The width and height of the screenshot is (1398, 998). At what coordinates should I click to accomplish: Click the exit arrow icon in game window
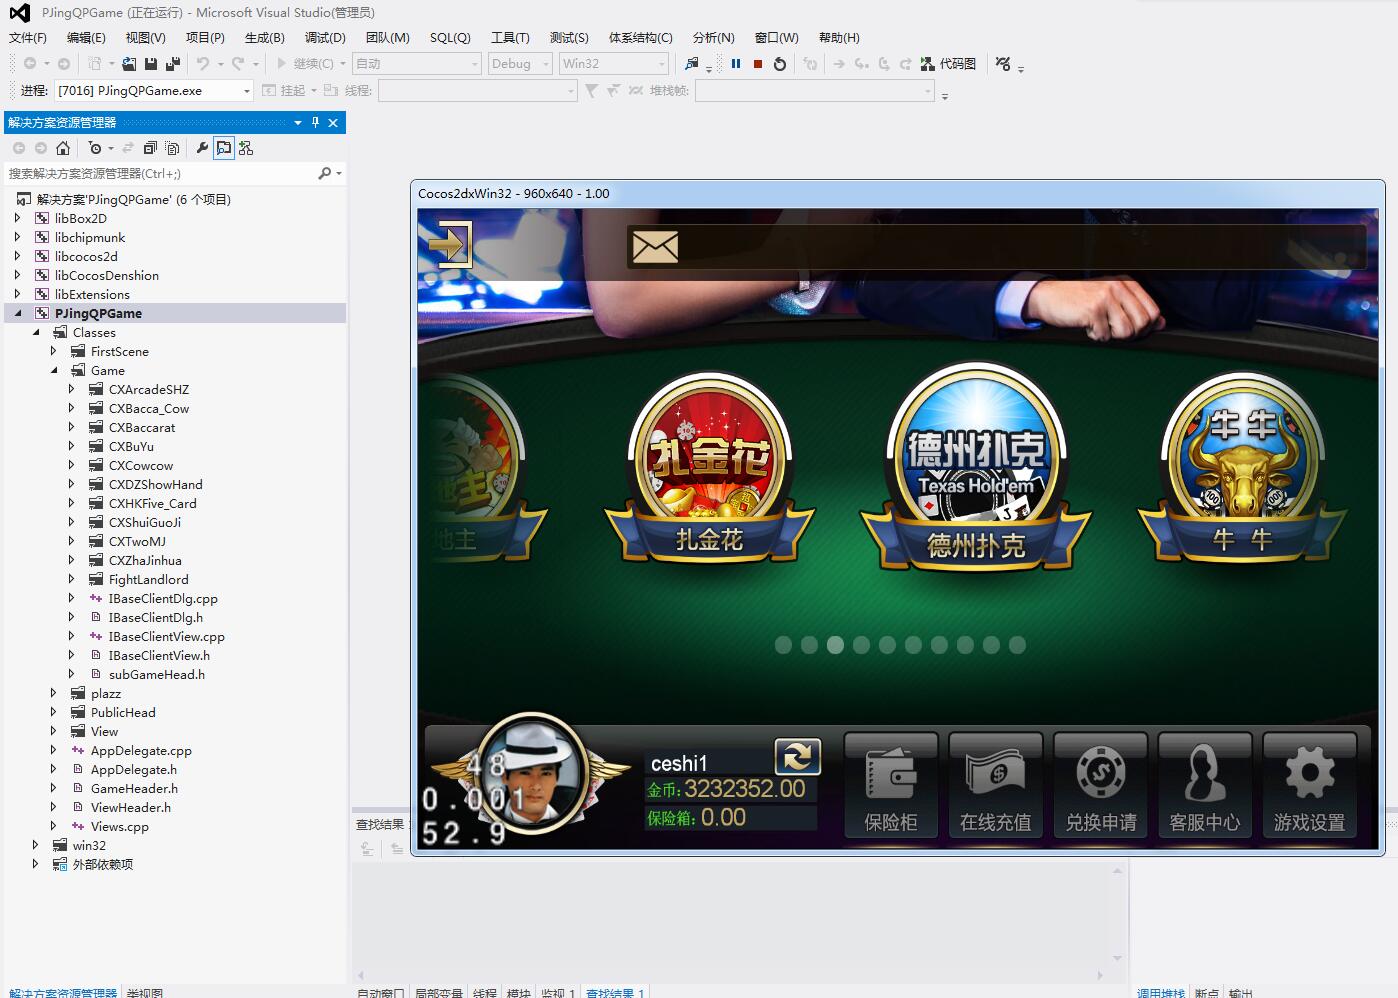point(449,244)
